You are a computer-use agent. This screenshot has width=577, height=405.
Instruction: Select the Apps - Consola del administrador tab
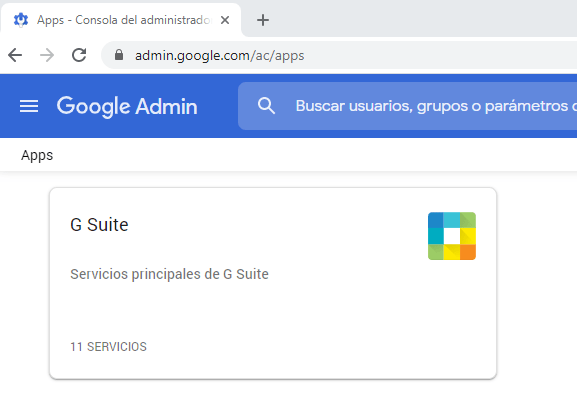121,20
